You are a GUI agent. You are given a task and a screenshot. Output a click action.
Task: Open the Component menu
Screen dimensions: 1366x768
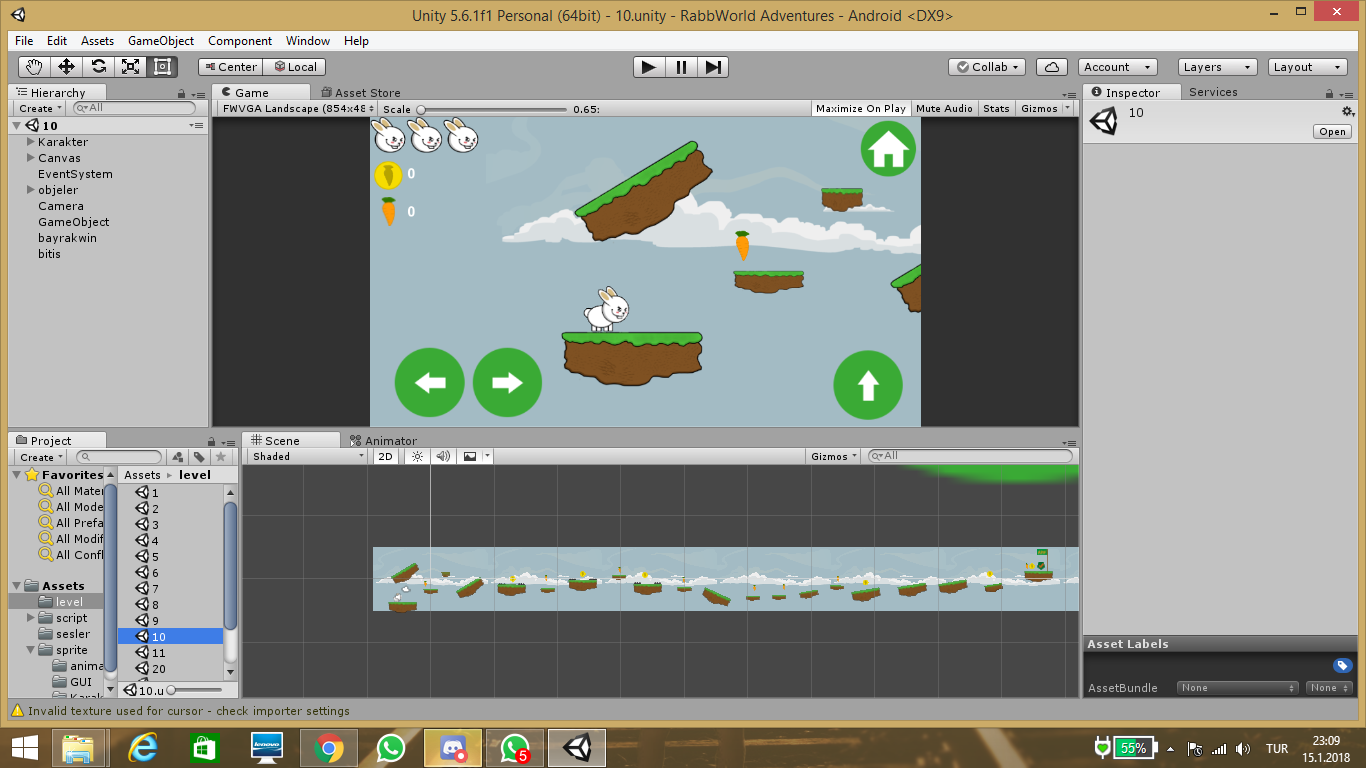(240, 41)
